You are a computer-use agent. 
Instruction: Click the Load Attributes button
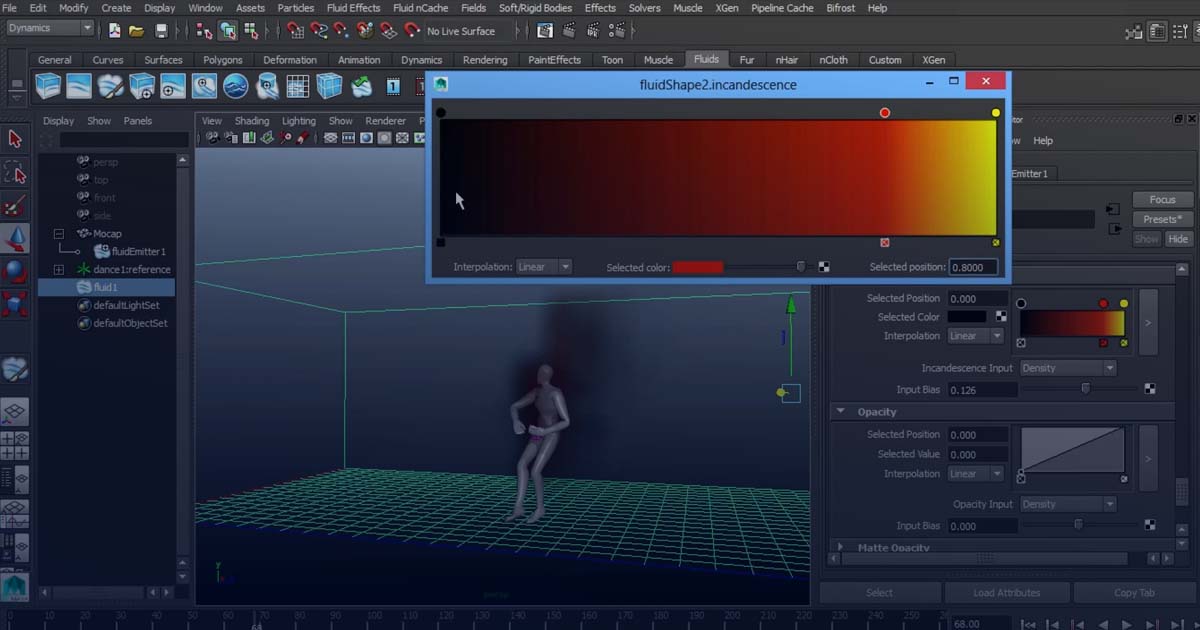tap(1007, 592)
